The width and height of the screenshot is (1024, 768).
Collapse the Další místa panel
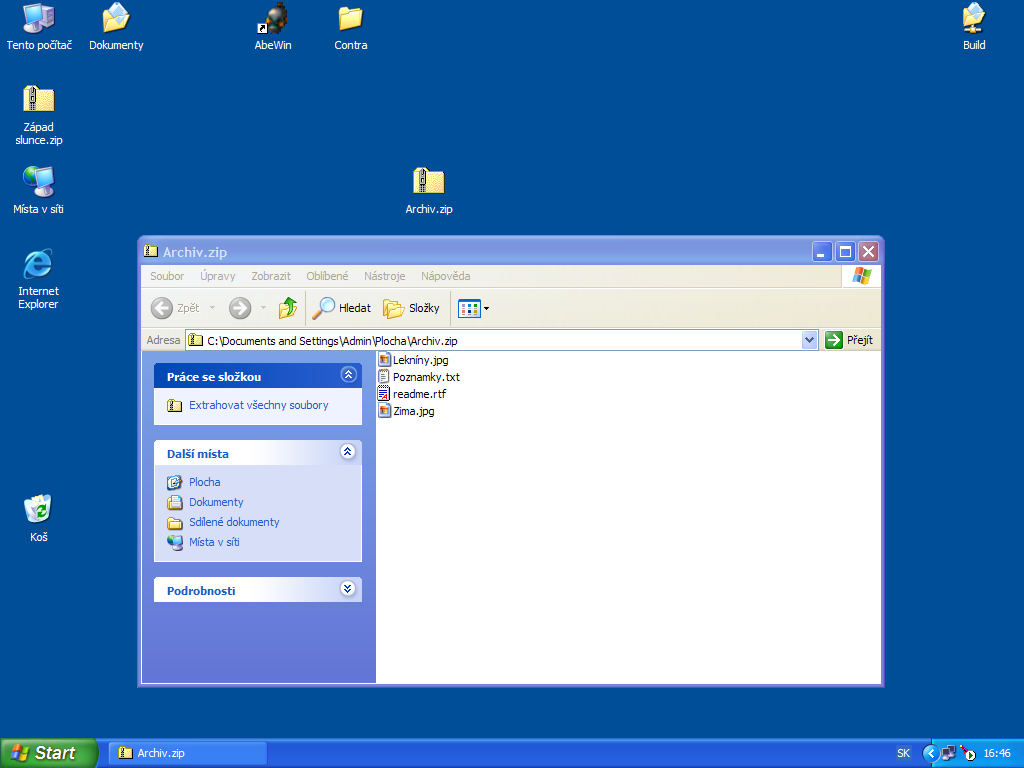(x=348, y=452)
